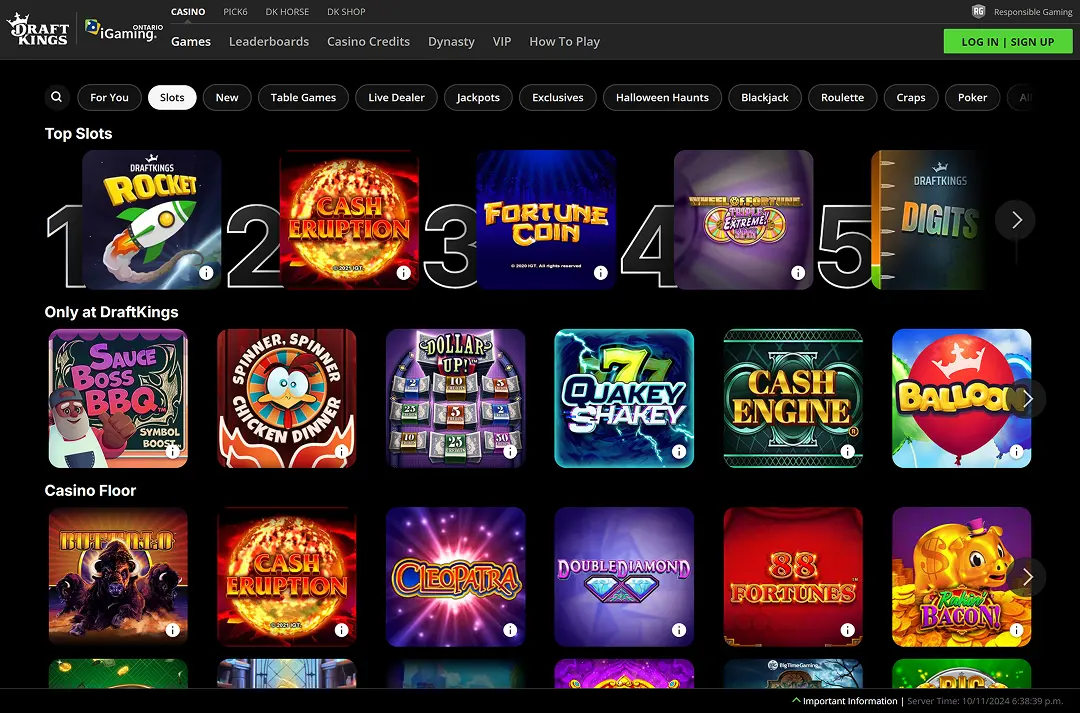Open info icon on DraftKings Rocket tile
The width and height of the screenshot is (1080, 714).
point(207,271)
